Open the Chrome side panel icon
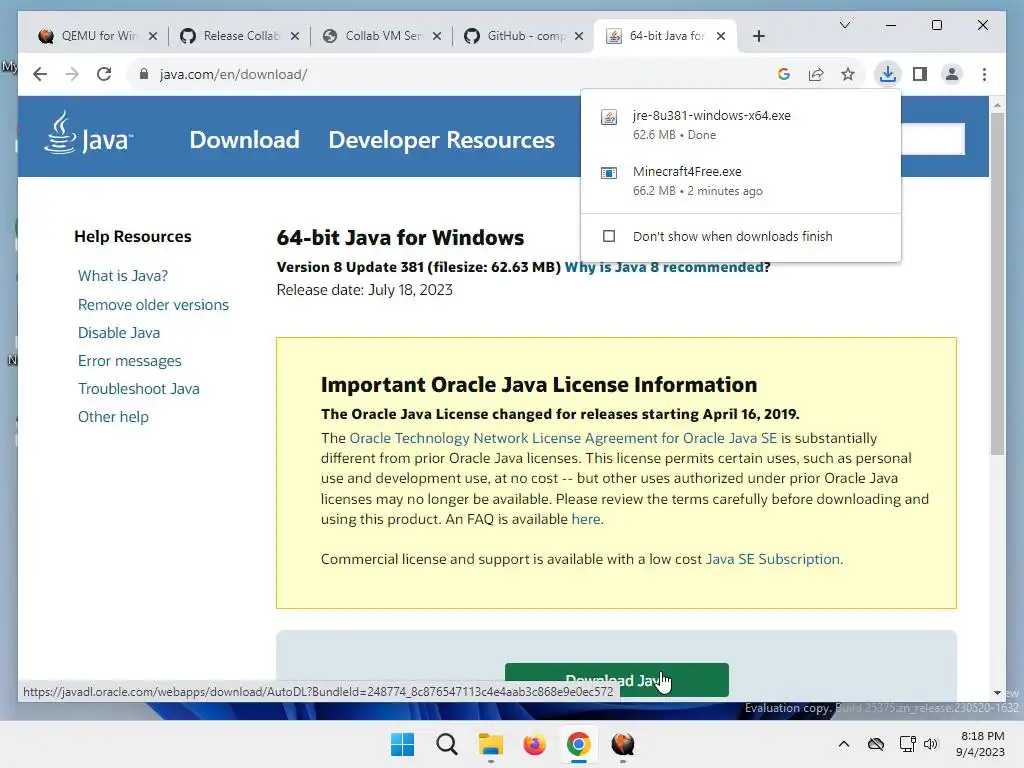 (x=920, y=74)
